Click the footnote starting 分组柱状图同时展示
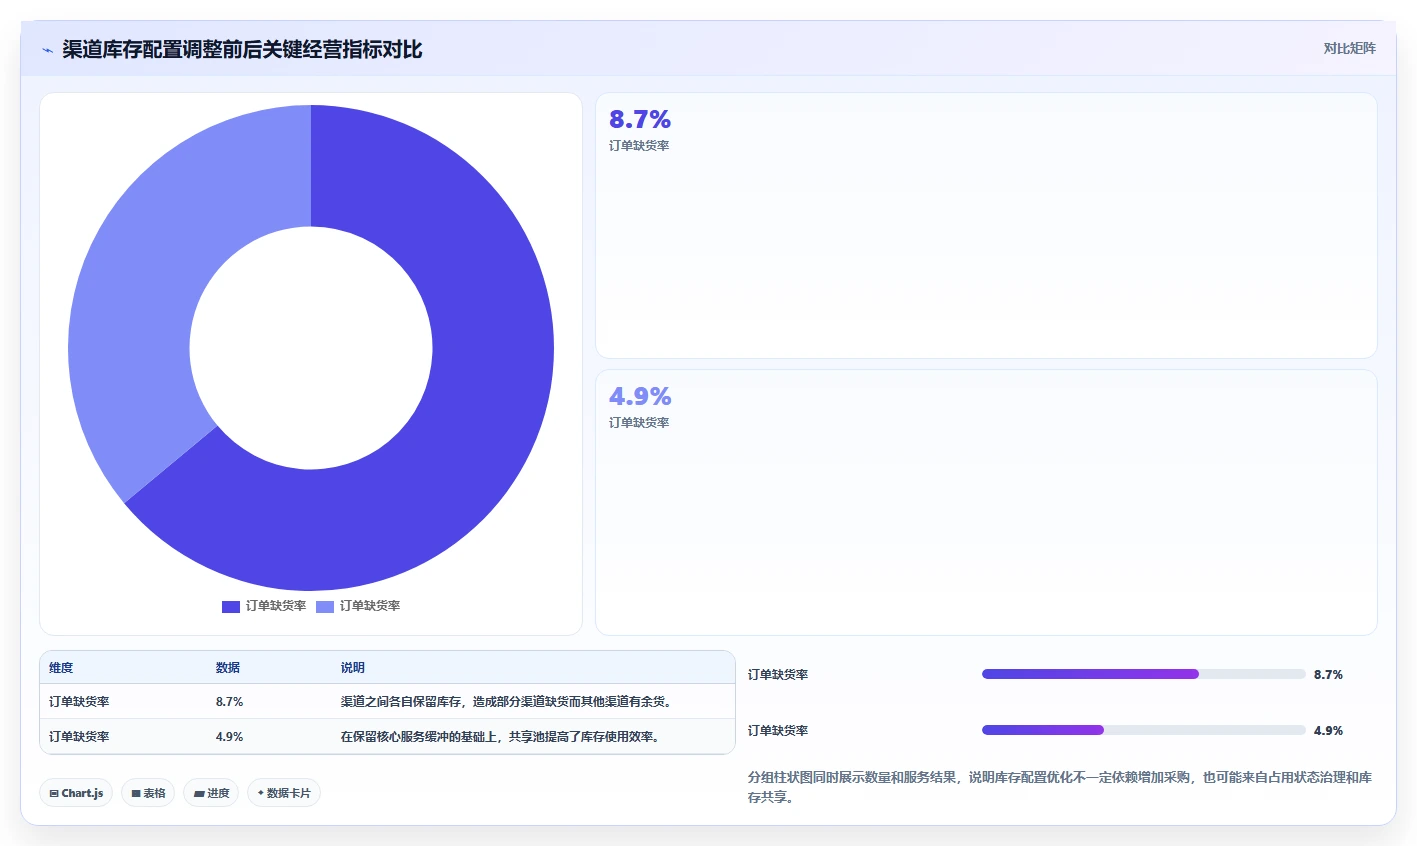This screenshot has width=1417, height=846. [x=1060, y=787]
